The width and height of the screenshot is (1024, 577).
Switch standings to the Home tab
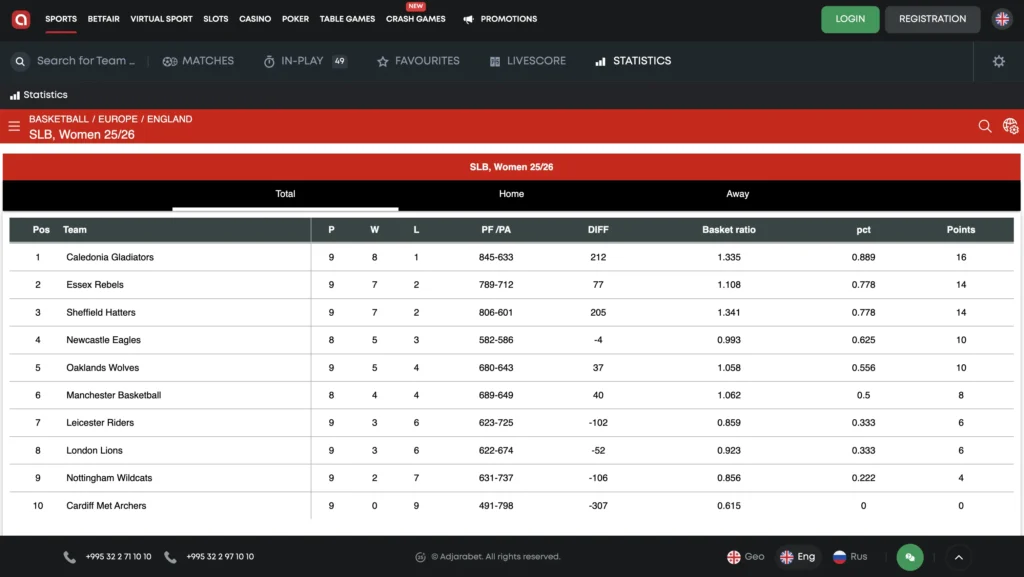tap(511, 194)
